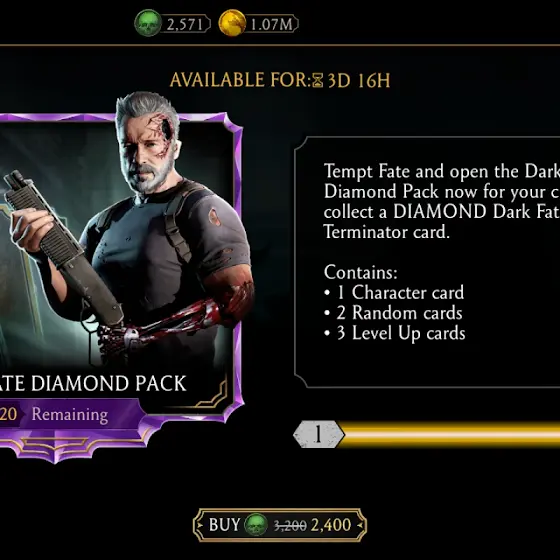Click the hourglass timer icon
The width and height of the screenshot is (560, 560).
pyautogui.click(x=318, y=80)
